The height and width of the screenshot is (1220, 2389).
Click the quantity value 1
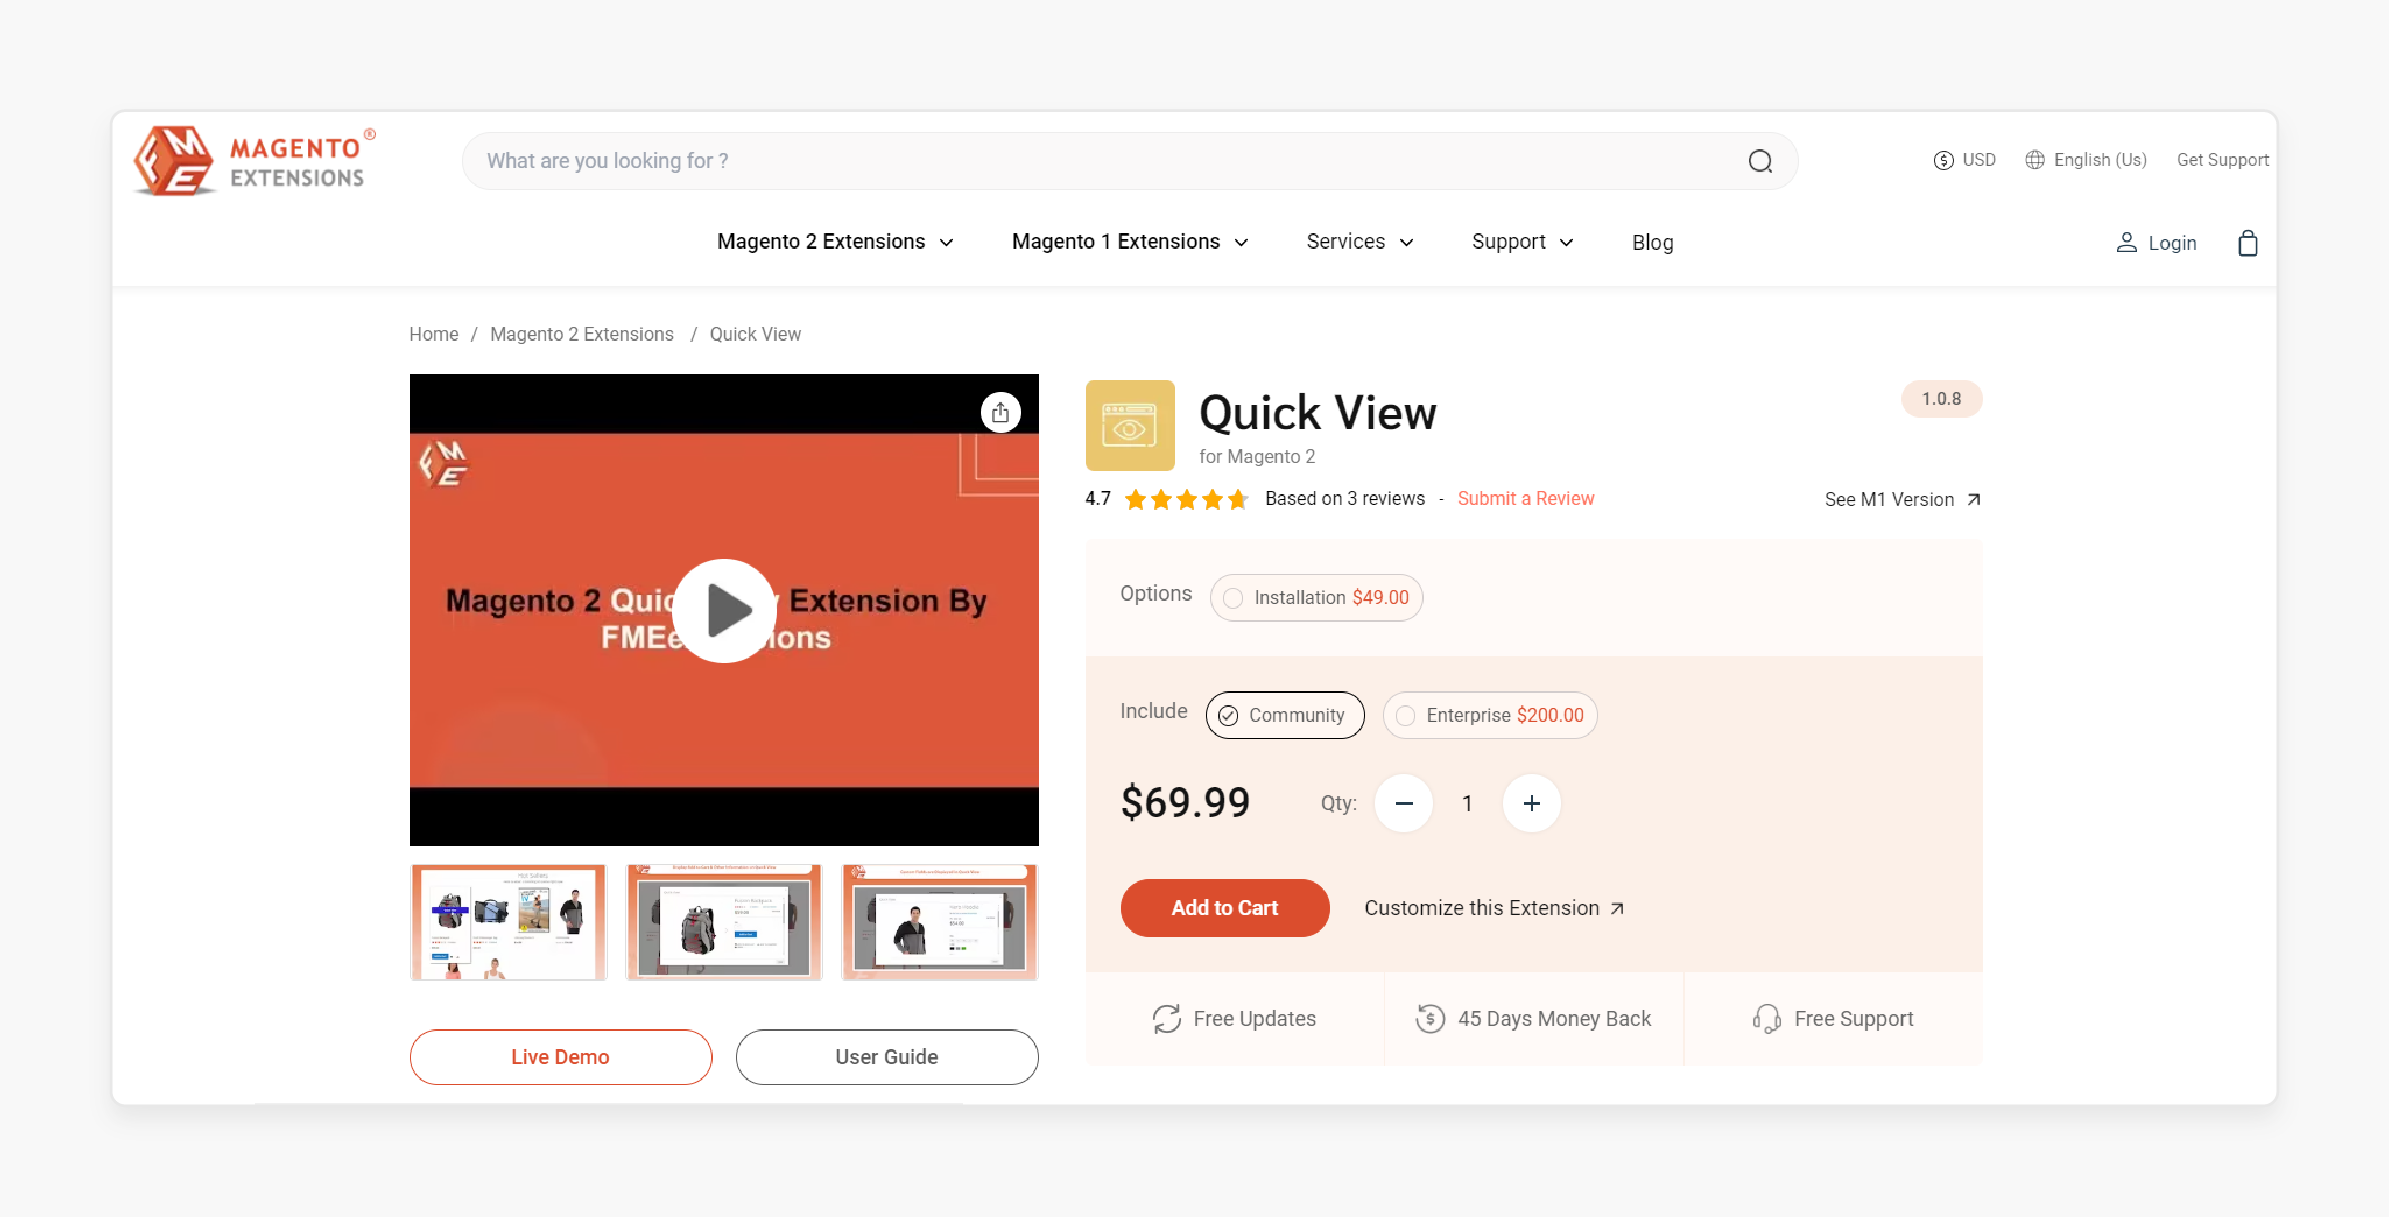(x=1467, y=803)
